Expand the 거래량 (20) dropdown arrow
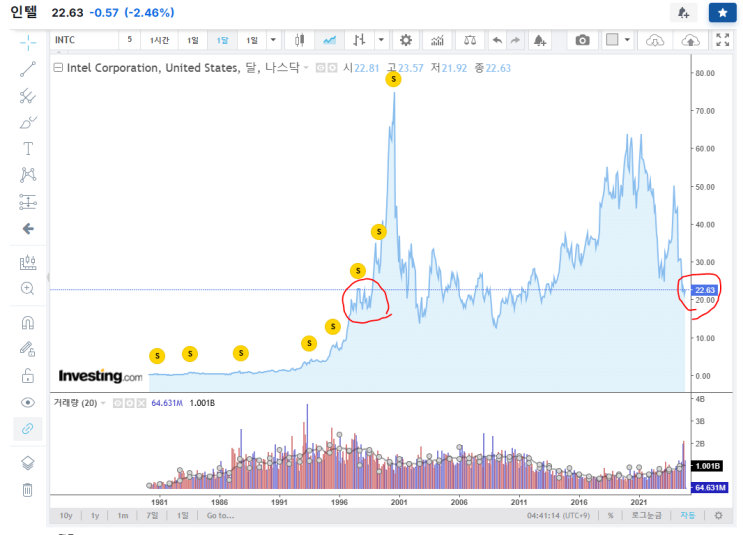 point(103,403)
